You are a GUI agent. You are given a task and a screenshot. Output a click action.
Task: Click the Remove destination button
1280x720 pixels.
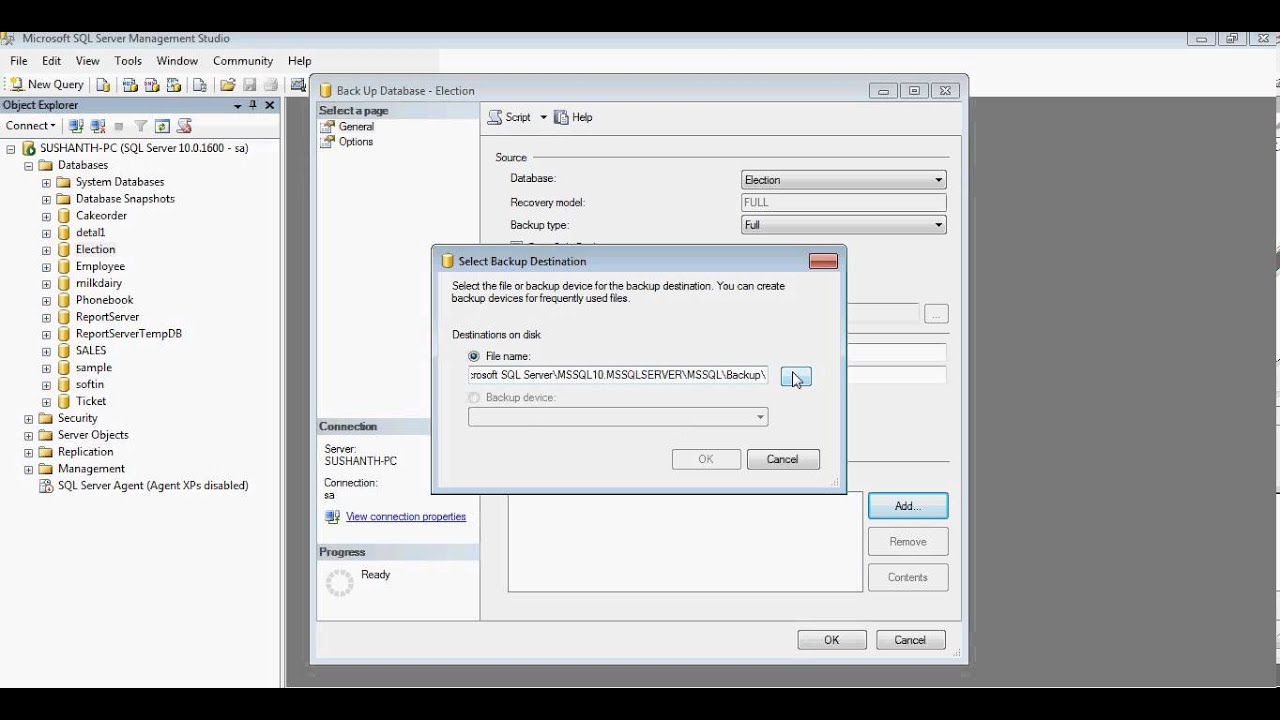coord(908,542)
